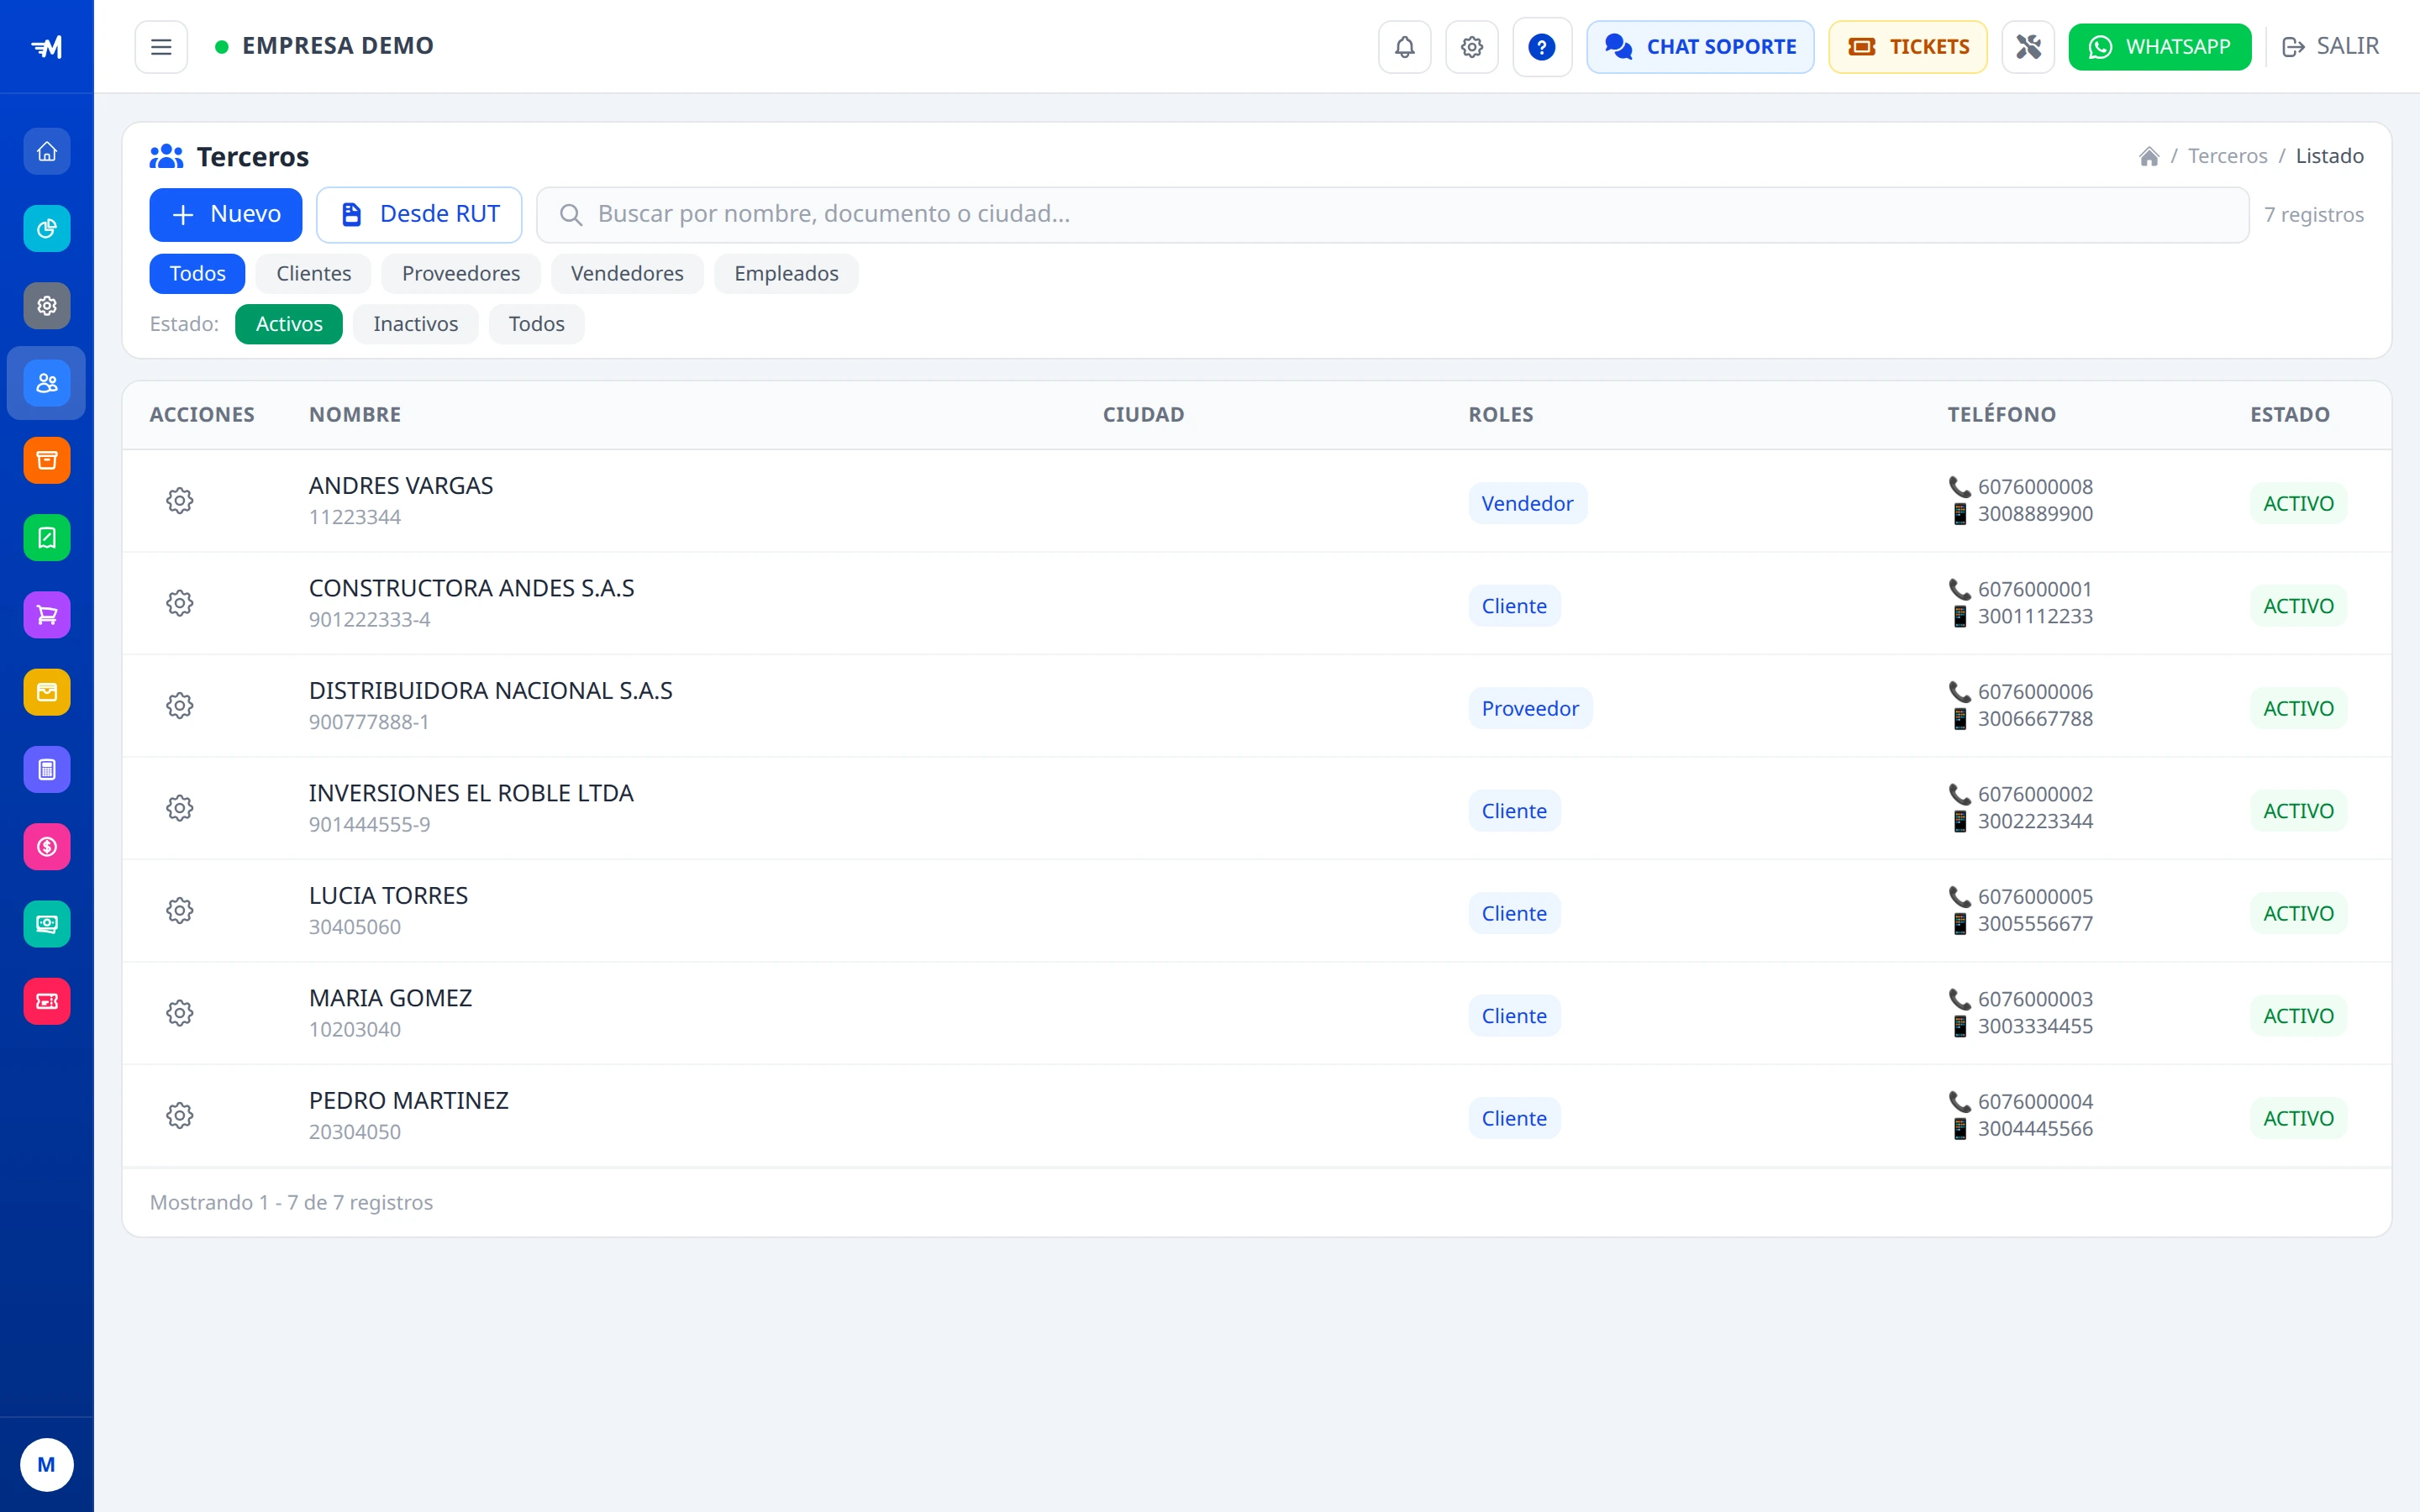This screenshot has width=2420, height=1512.
Task: Open CHAT SOPORTE
Action: click(x=1700, y=47)
